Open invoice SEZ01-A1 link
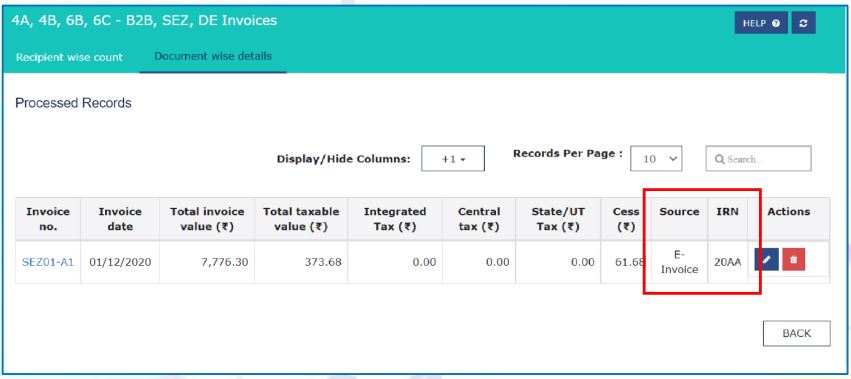The image size is (851, 379). click(x=48, y=262)
